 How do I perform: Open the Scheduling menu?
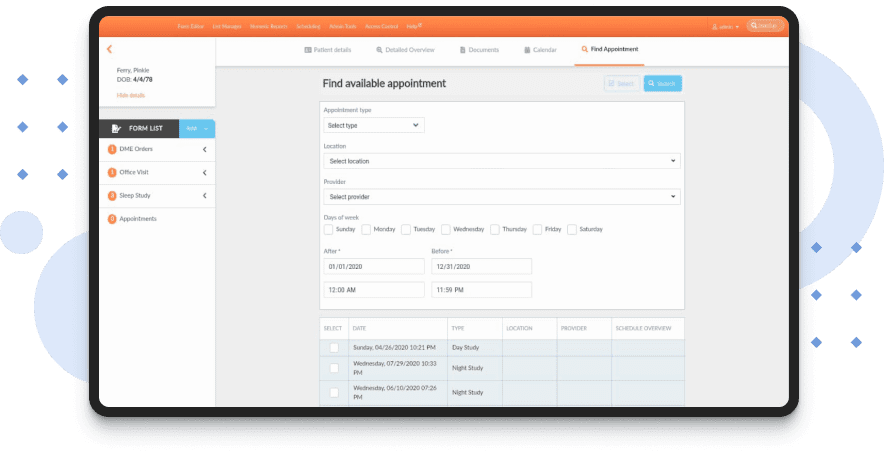pyautogui.click(x=308, y=27)
